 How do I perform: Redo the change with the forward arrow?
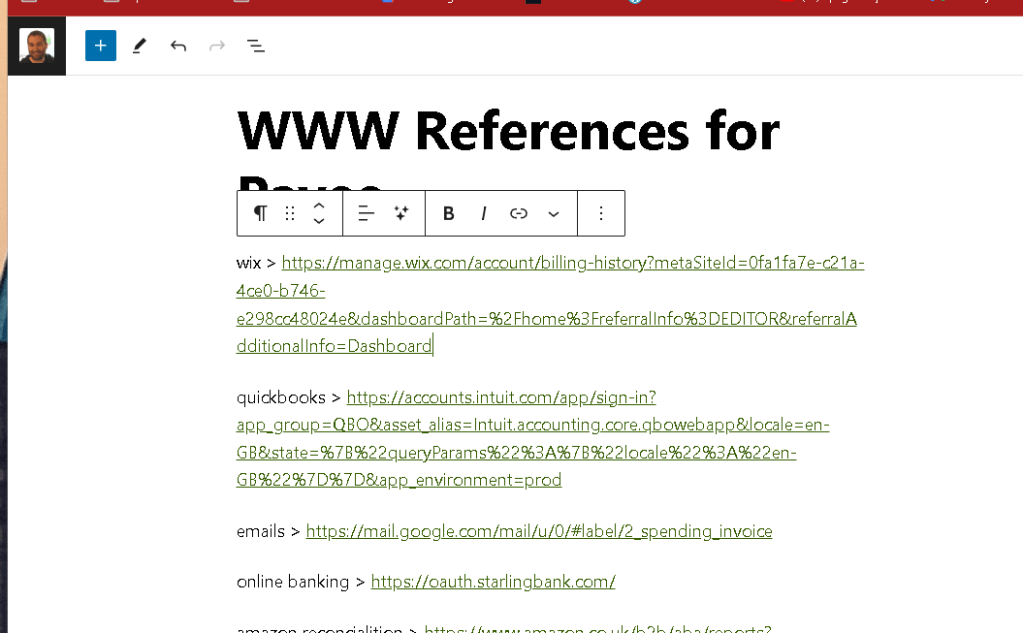click(217, 46)
